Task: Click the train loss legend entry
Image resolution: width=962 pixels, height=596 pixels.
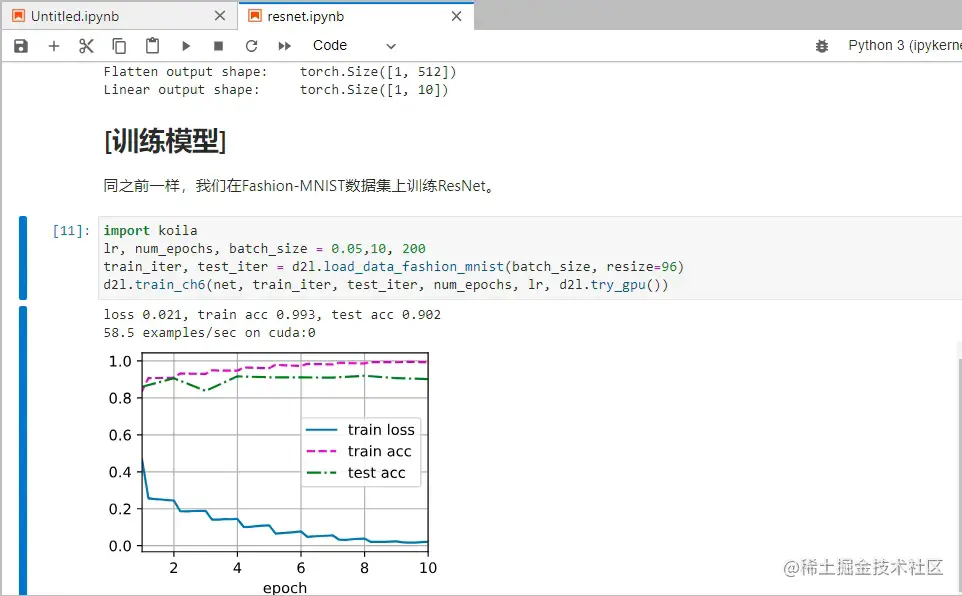Action: coord(361,430)
